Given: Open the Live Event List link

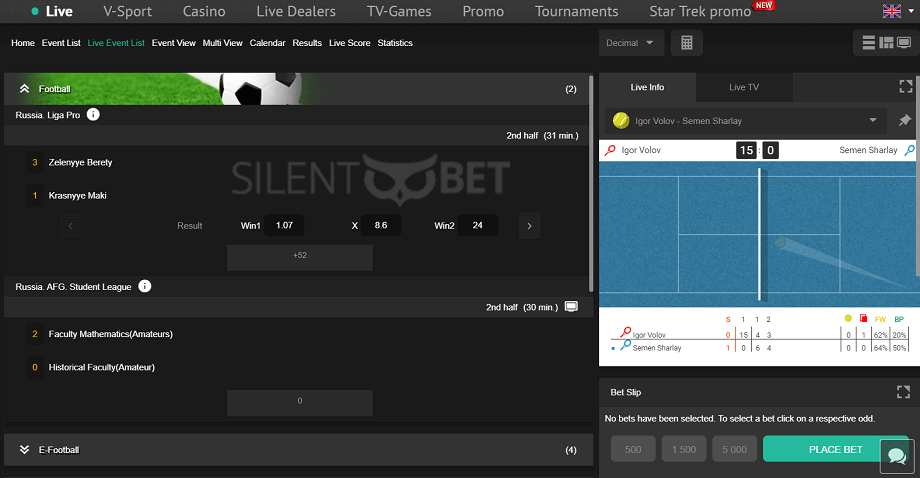Looking at the screenshot, I should coord(116,43).
